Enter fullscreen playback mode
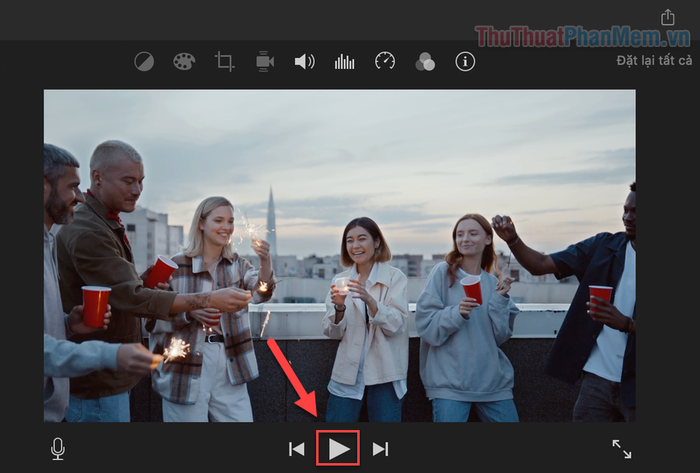 tap(622, 449)
